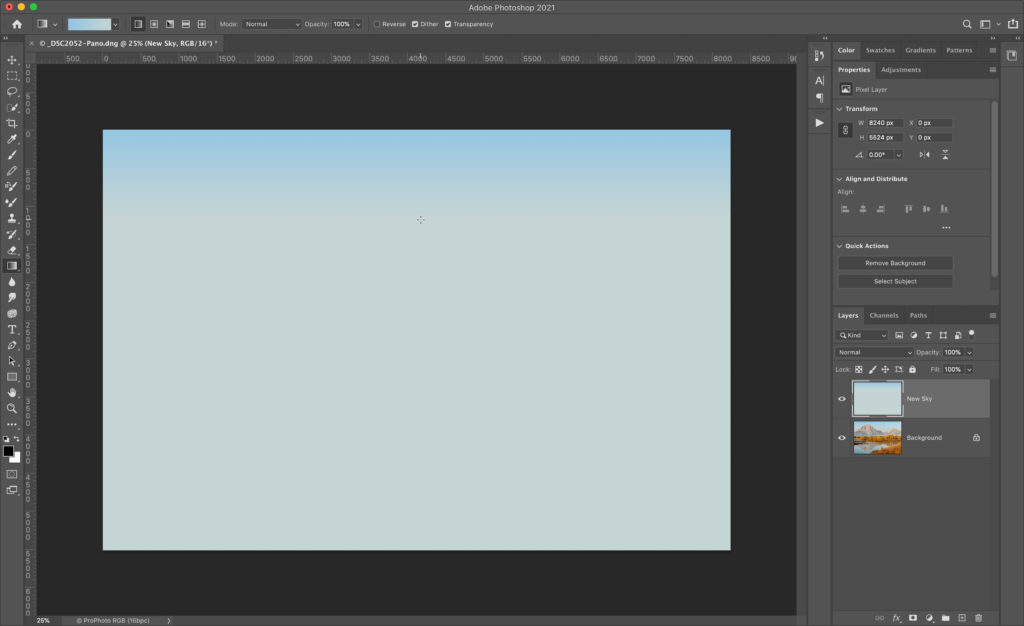Open the layer blend mode dropdown
Image resolution: width=1024 pixels, height=626 pixels.
point(875,353)
